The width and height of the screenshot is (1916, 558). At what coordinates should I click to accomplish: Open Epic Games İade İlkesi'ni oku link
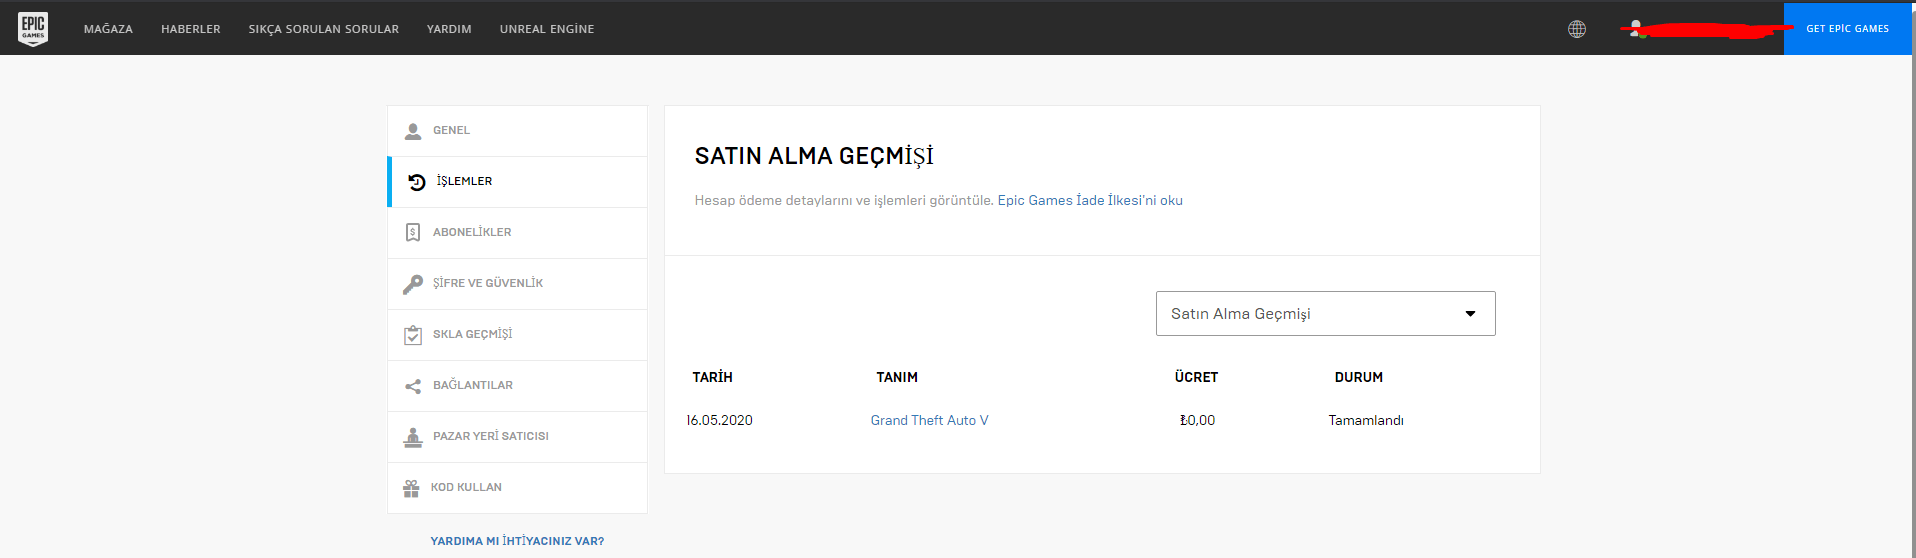pos(1090,201)
